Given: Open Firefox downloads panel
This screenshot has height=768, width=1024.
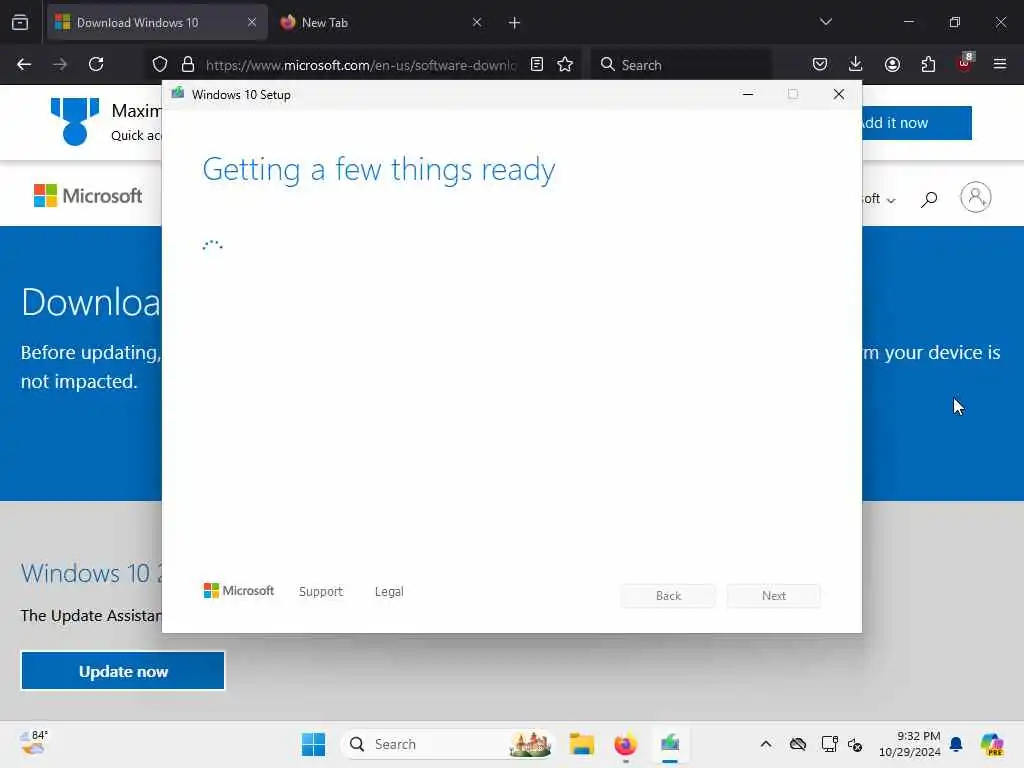Looking at the screenshot, I should (x=856, y=64).
